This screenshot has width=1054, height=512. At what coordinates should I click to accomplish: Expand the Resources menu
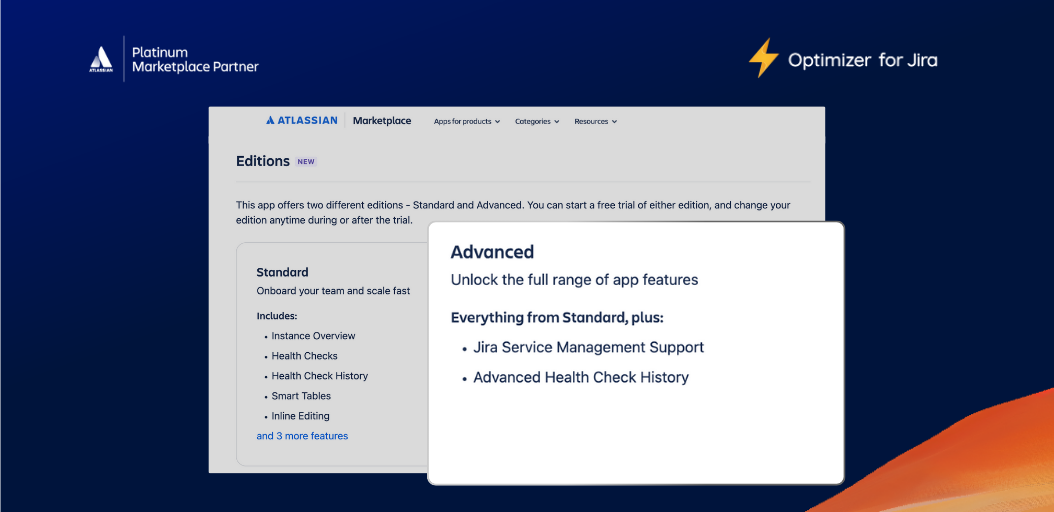[x=596, y=122]
